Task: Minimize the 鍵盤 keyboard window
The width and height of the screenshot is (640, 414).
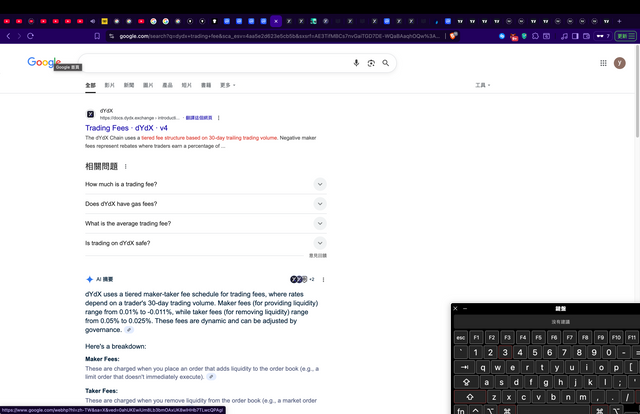Action: click(465, 309)
